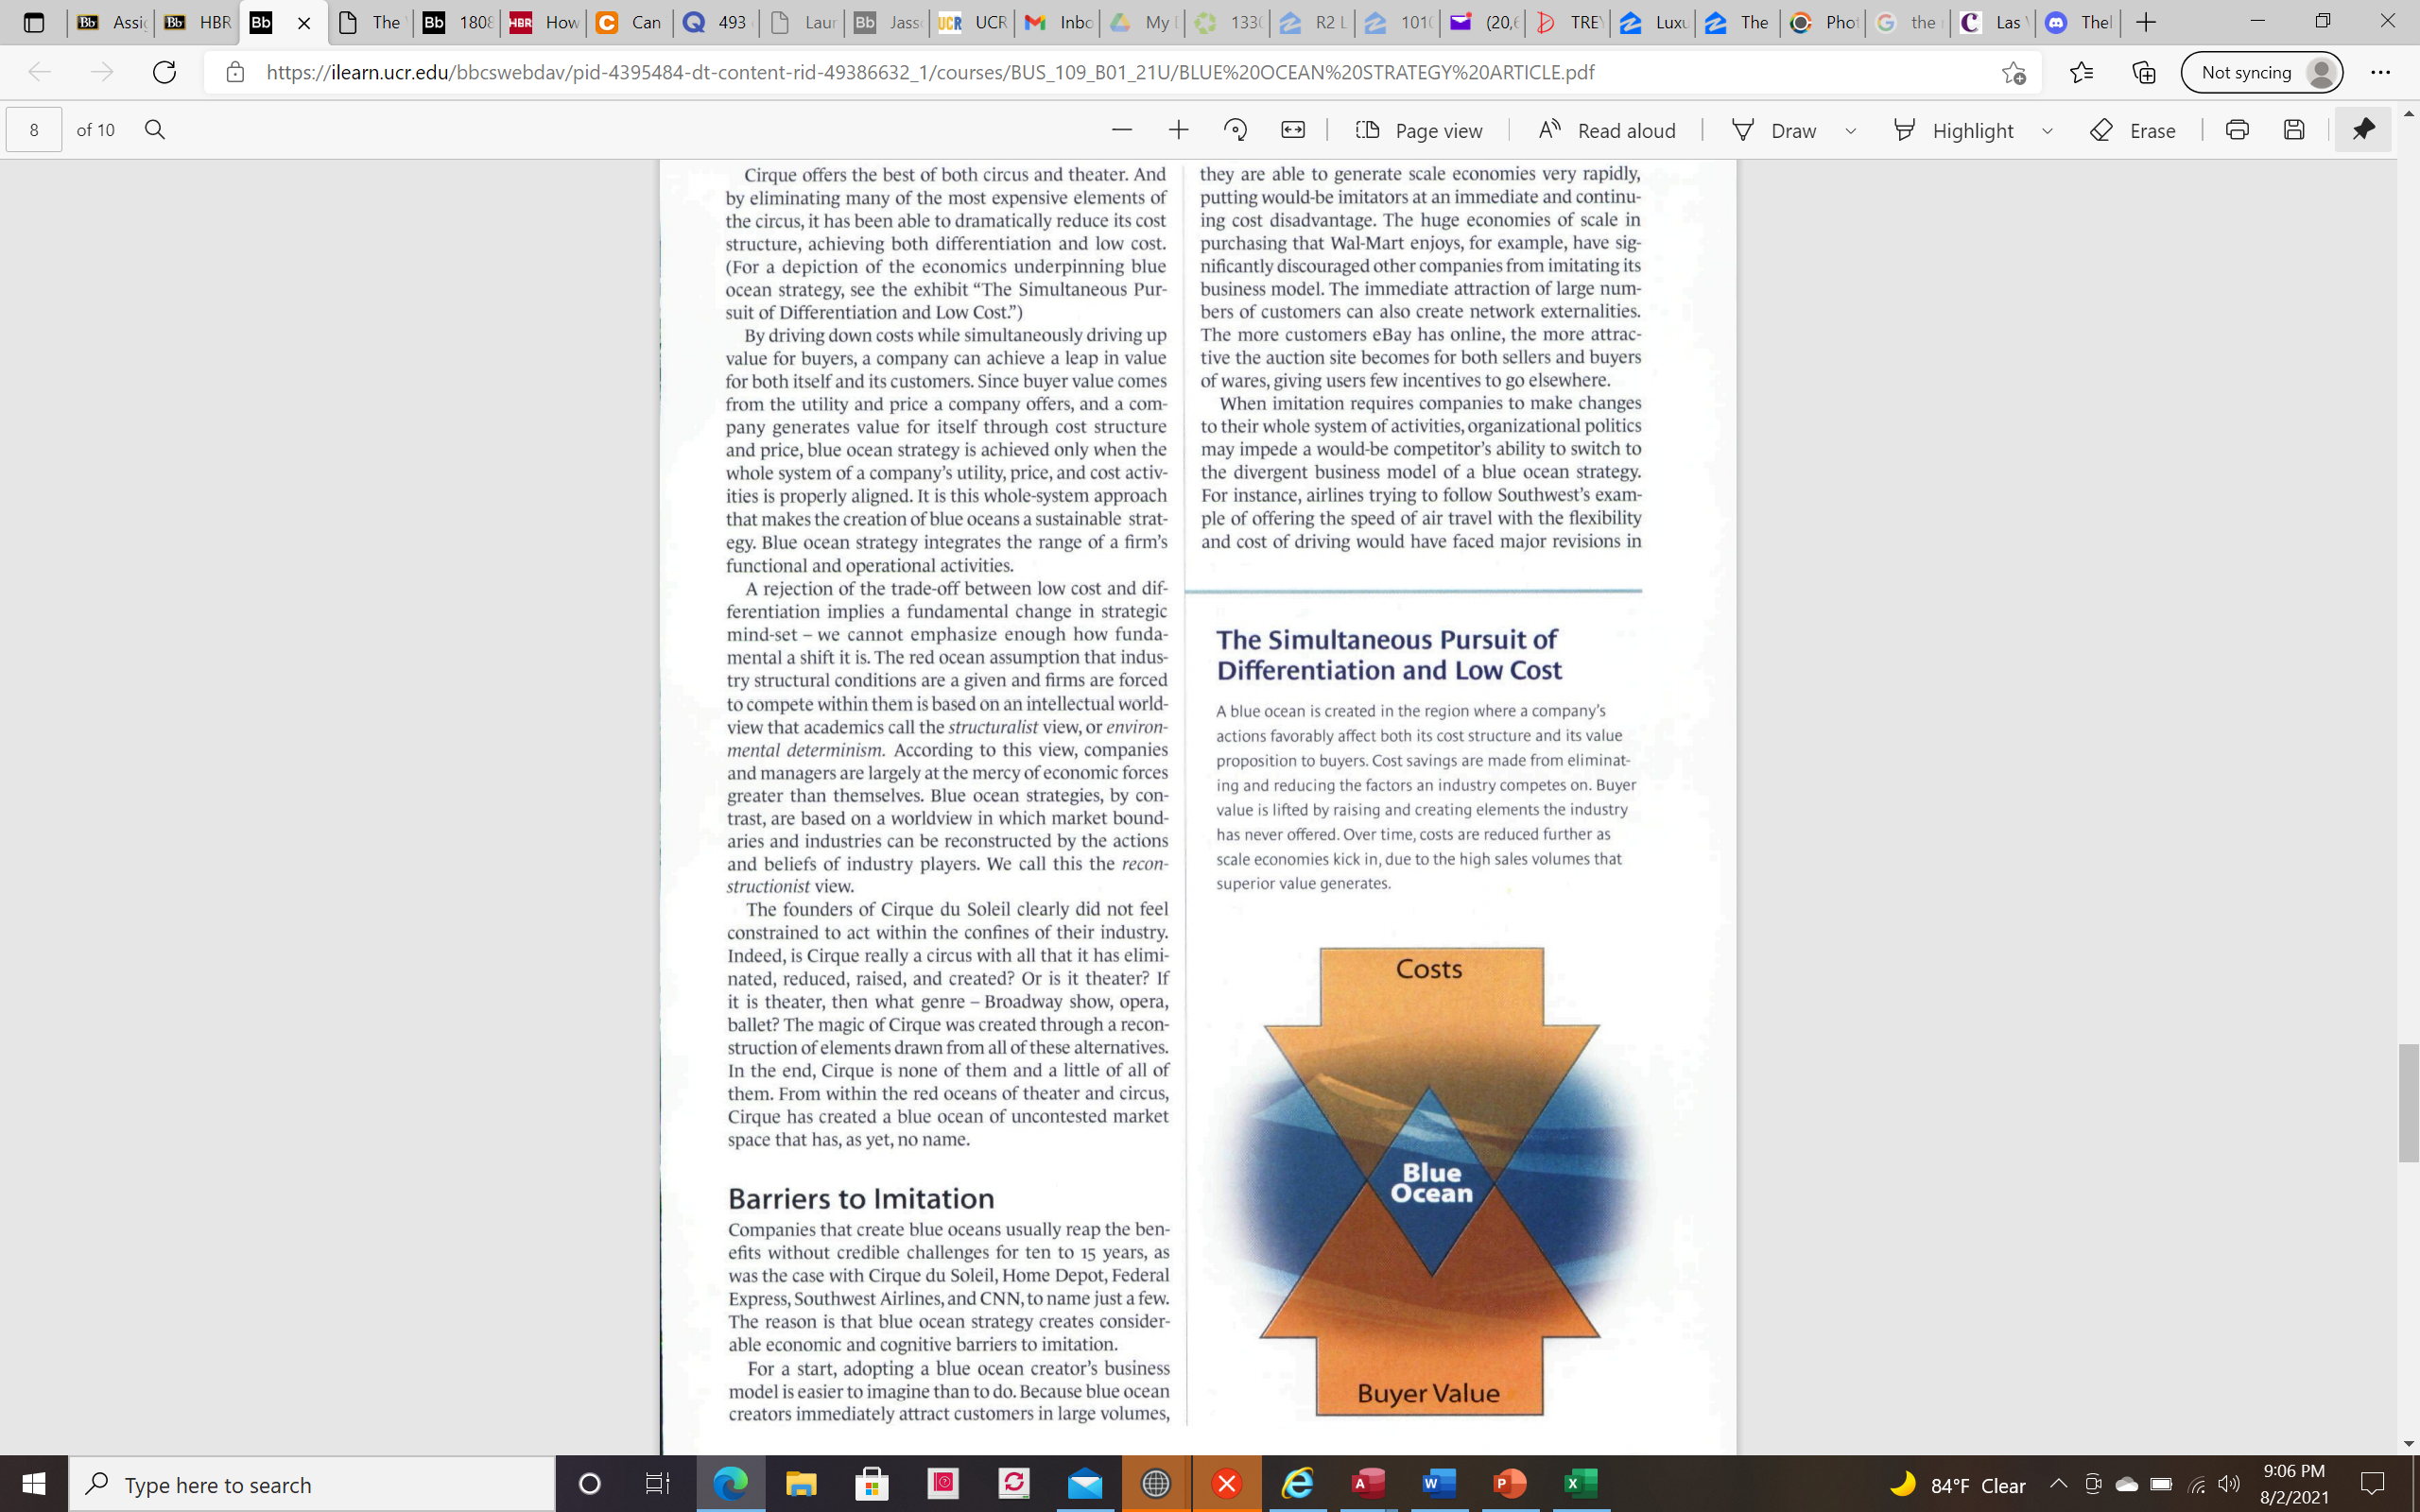Unpin the PDF toolbar with the pin icon
The height and width of the screenshot is (1512, 2420).
(x=2363, y=130)
